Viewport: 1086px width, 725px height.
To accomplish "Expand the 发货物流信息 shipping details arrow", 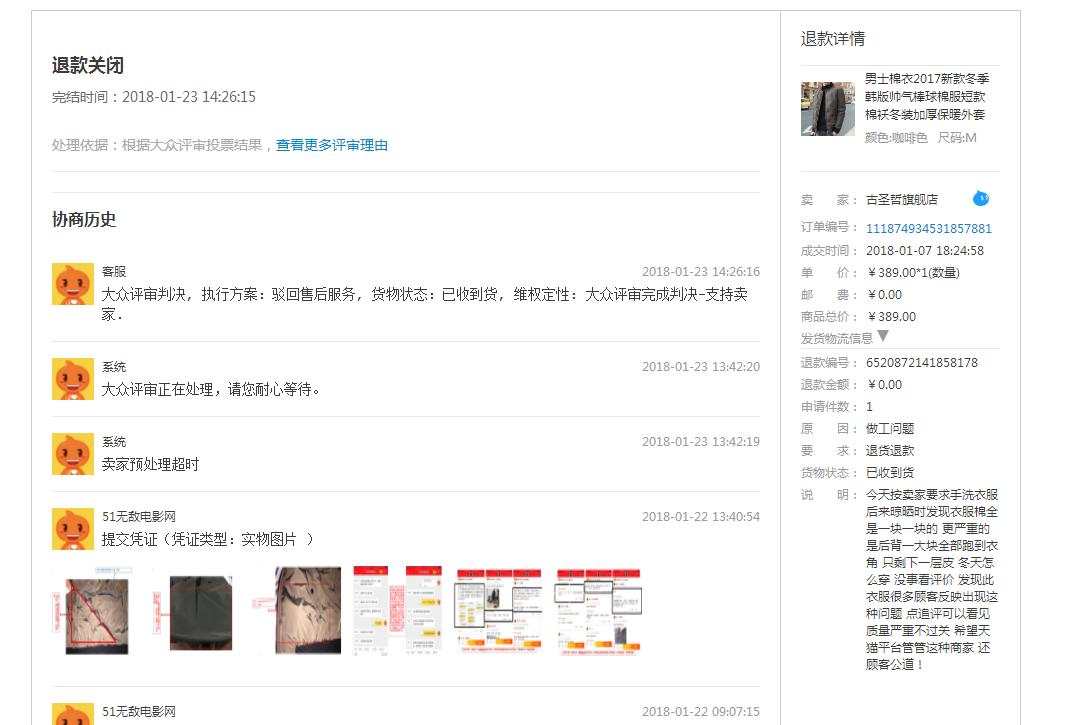I will (882, 336).
